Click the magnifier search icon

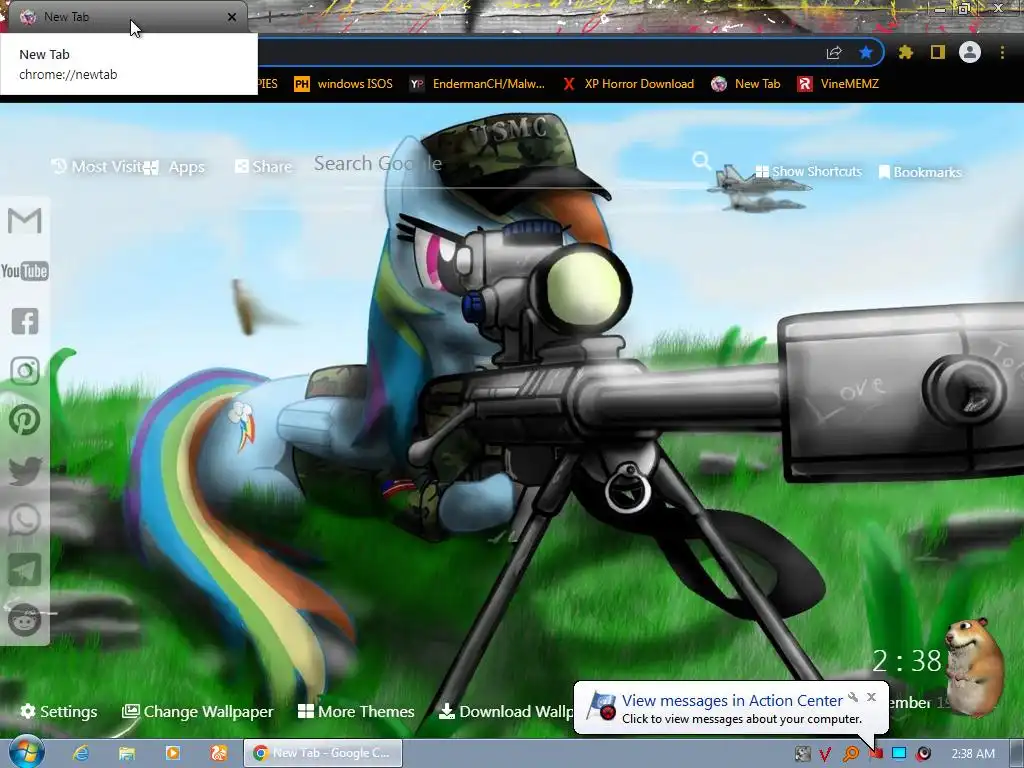(702, 161)
